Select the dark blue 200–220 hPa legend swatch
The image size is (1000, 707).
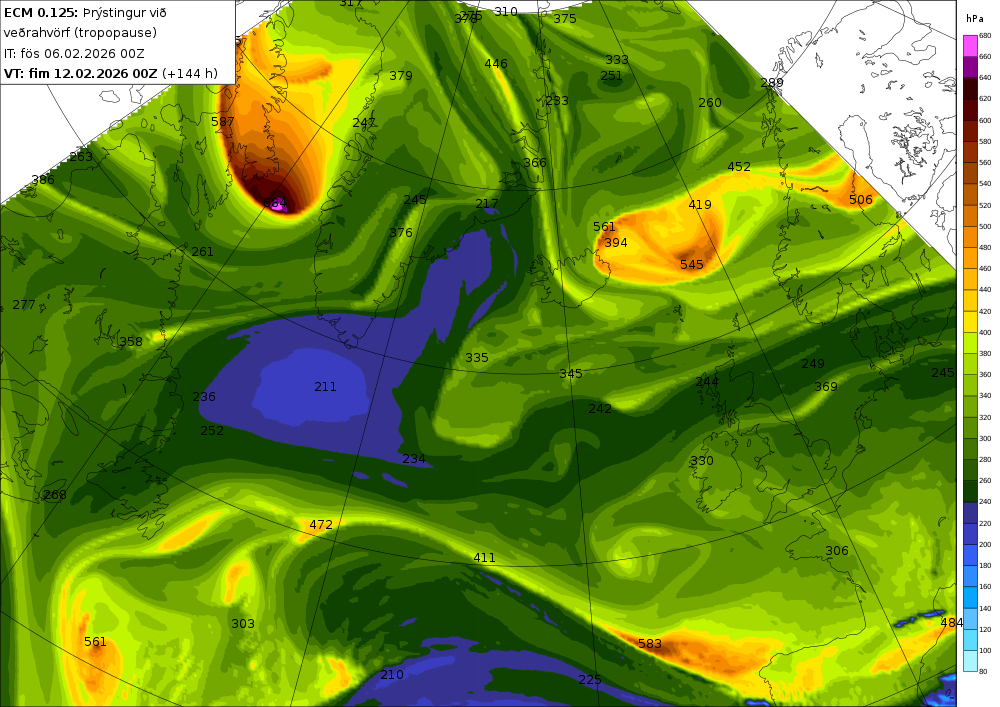click(969, 534)
